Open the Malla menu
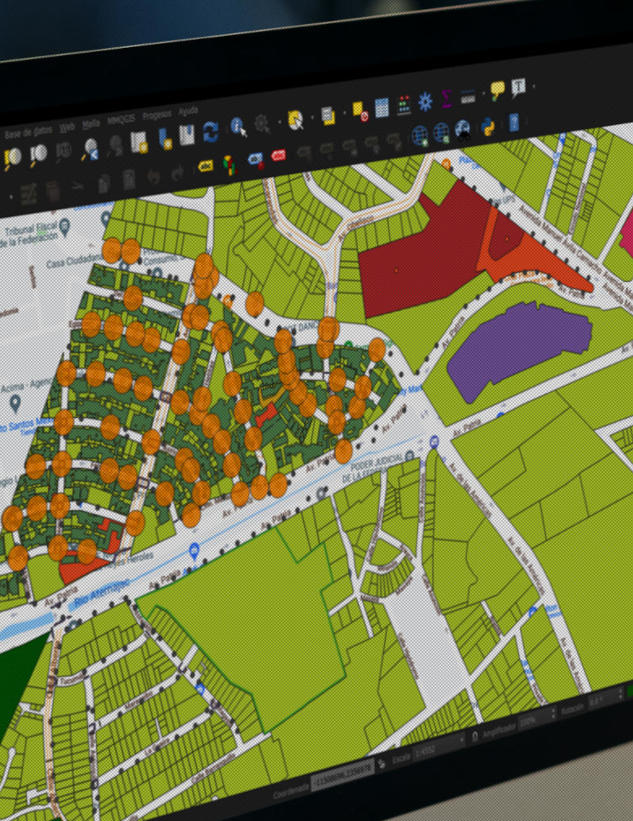The height and width of the screenshot is (821, 633). pyautogui.click(x=91, y=124)
